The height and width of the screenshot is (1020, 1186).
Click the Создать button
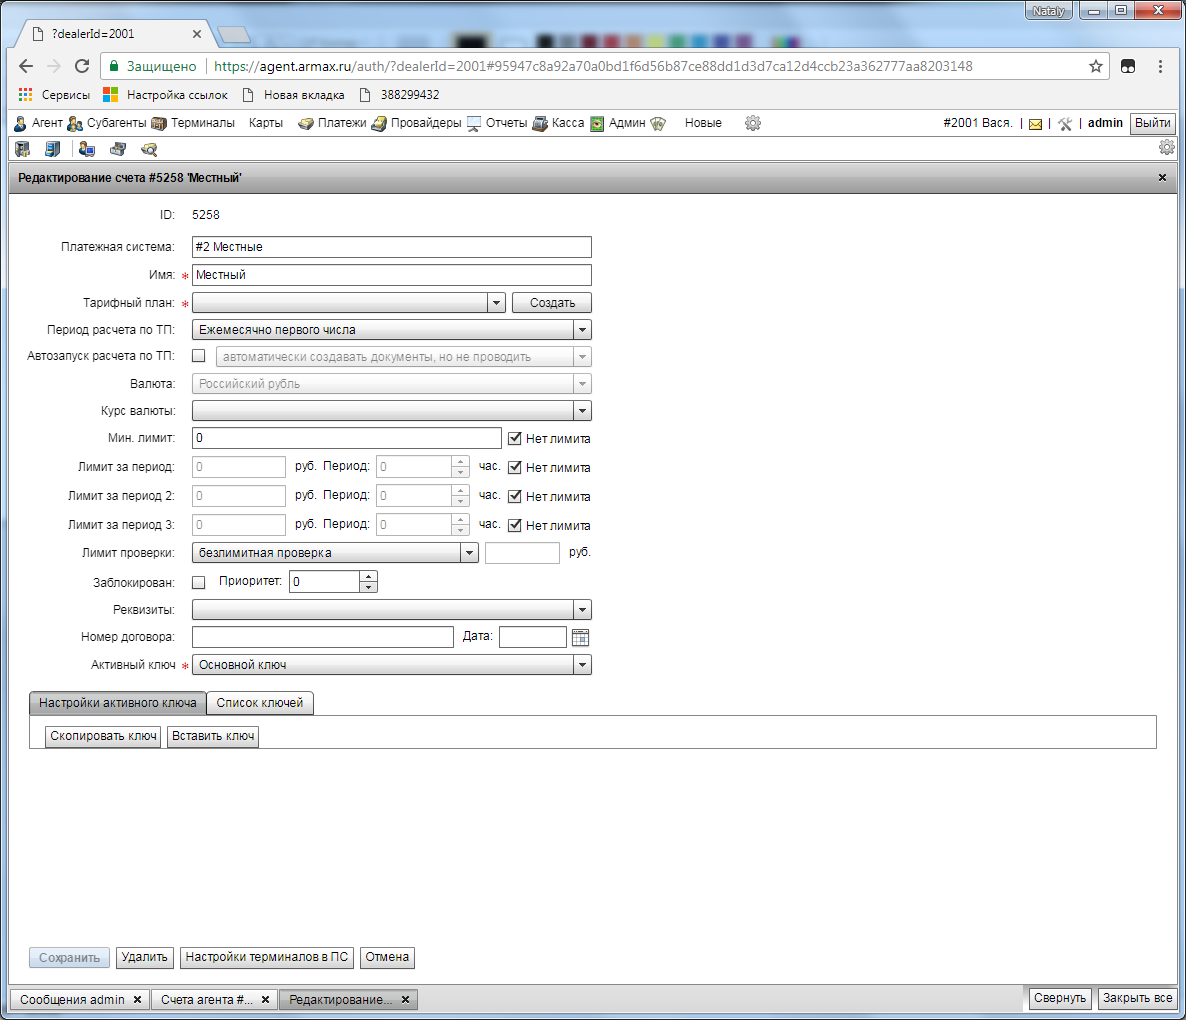point(552,302)
